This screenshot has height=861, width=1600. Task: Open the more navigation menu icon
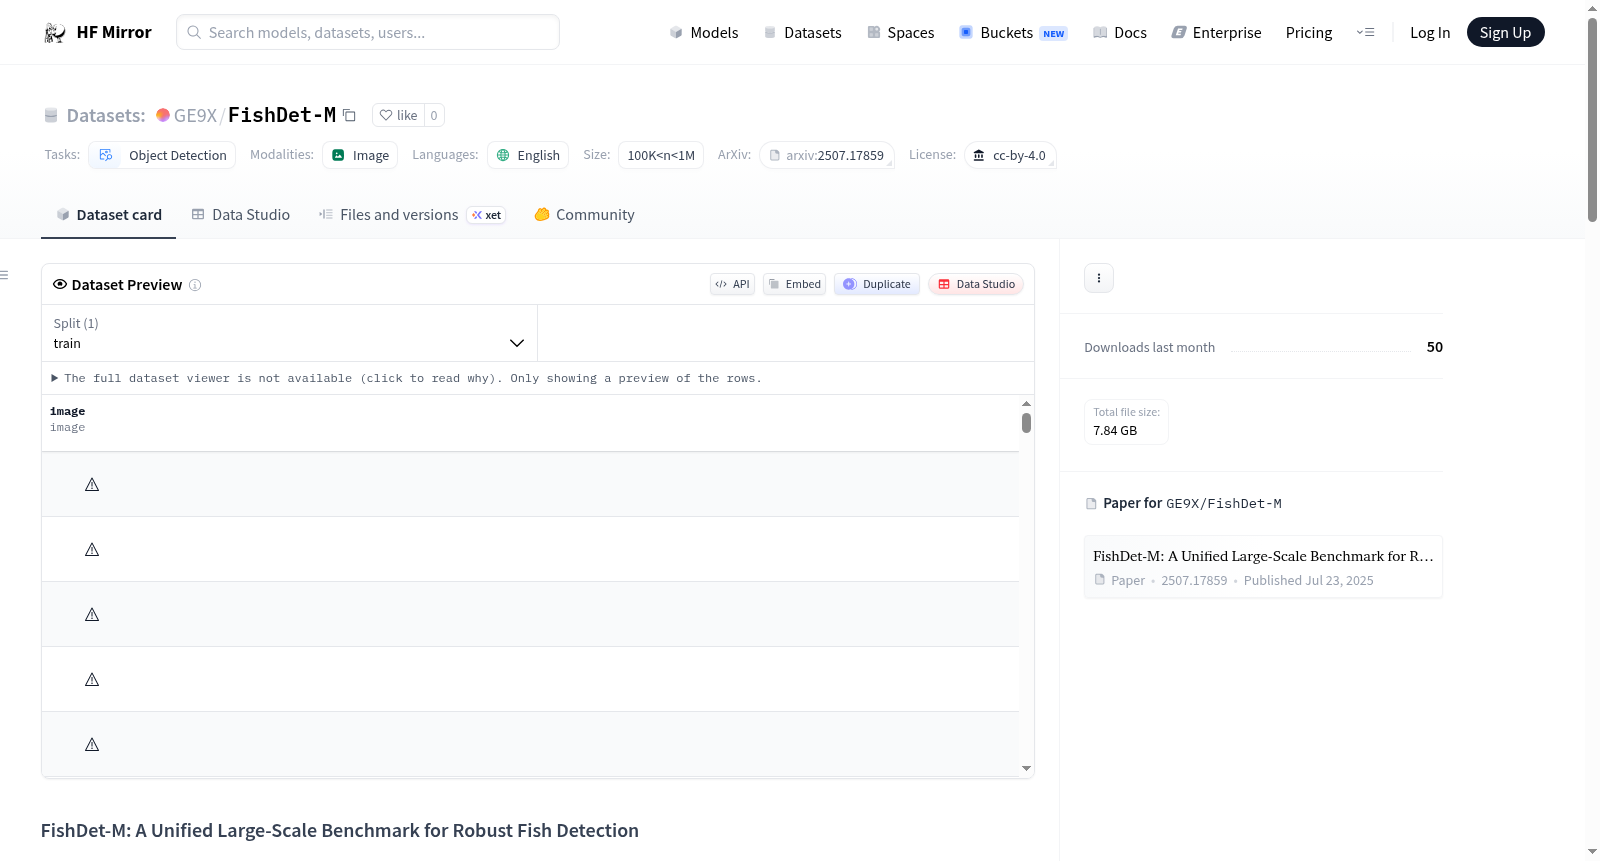1365,32
